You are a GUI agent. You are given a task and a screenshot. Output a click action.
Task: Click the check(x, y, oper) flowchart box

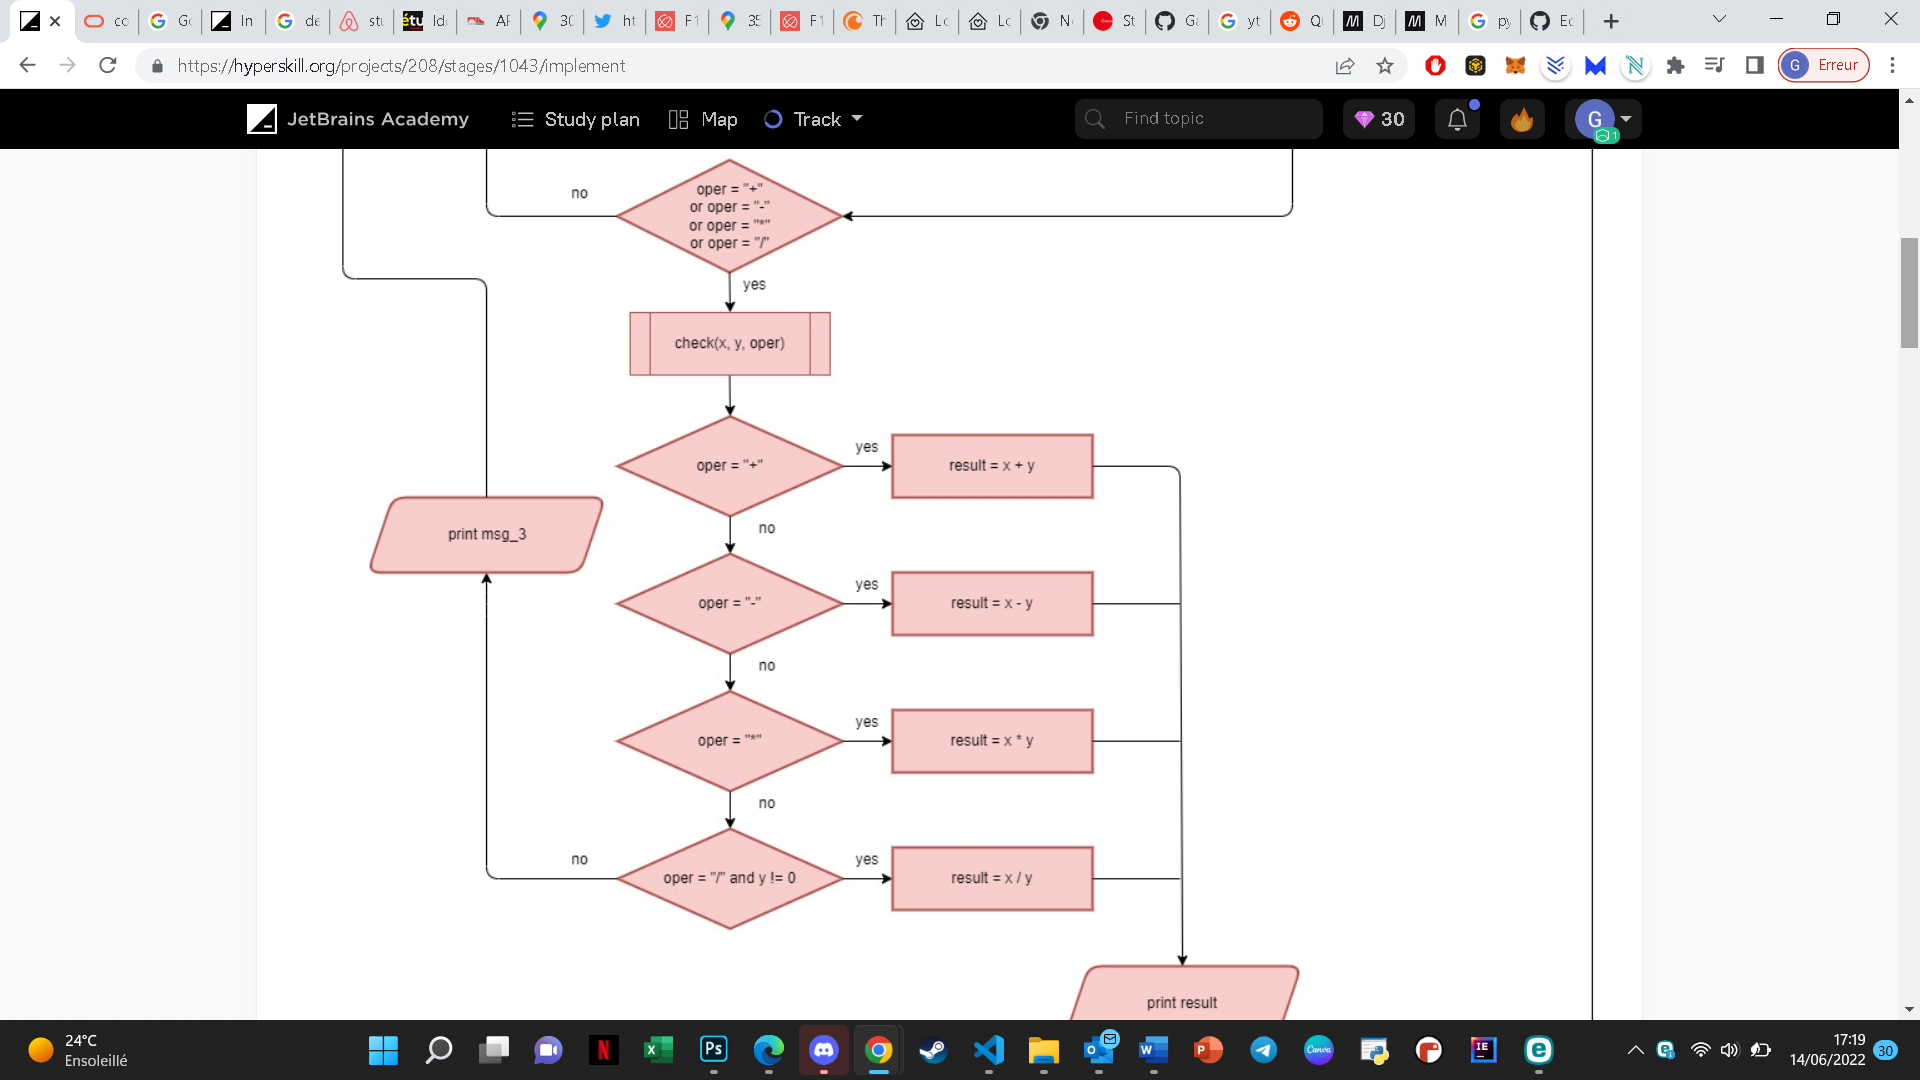[x=730, y=343]
